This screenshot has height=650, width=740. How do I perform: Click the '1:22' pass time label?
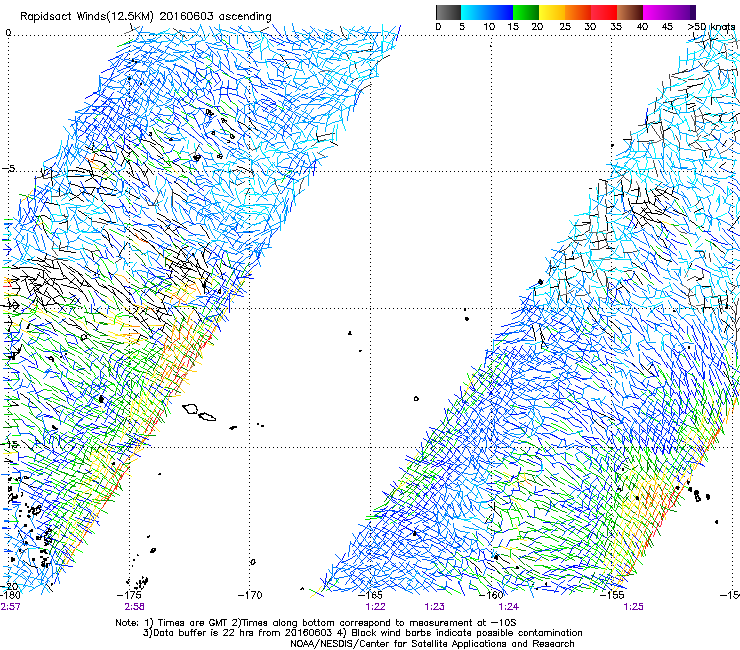[x=376, y=607]
